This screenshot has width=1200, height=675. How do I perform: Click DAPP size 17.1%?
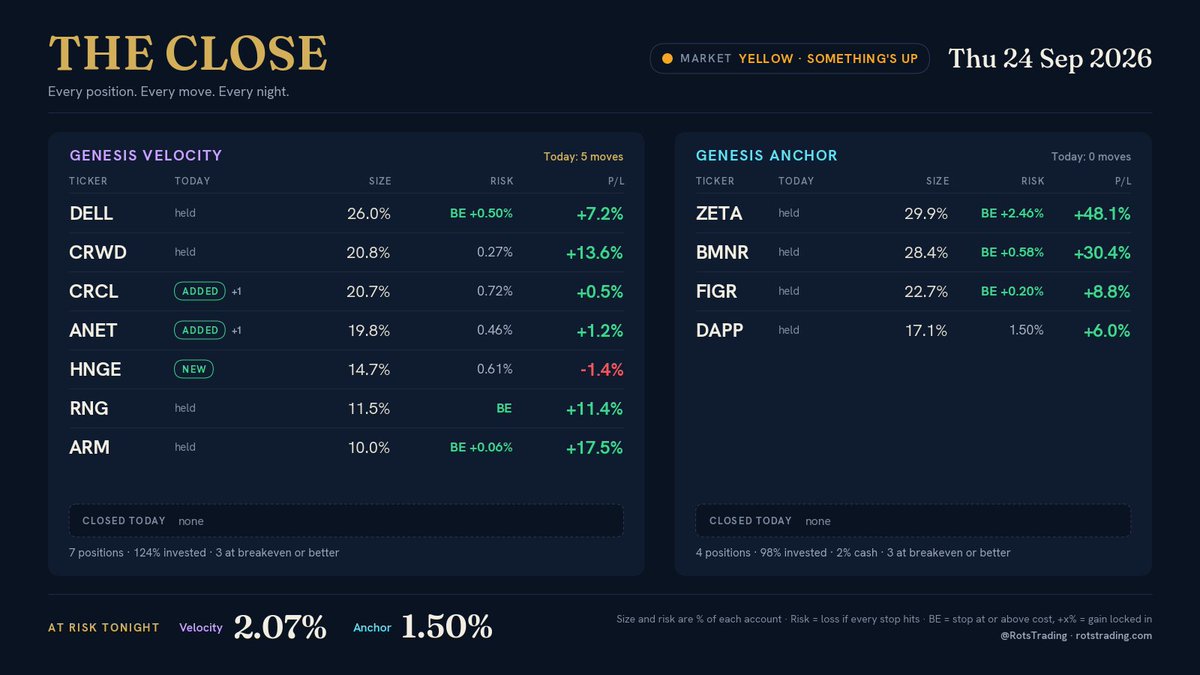pyautogui.click(x=926, y=330)
